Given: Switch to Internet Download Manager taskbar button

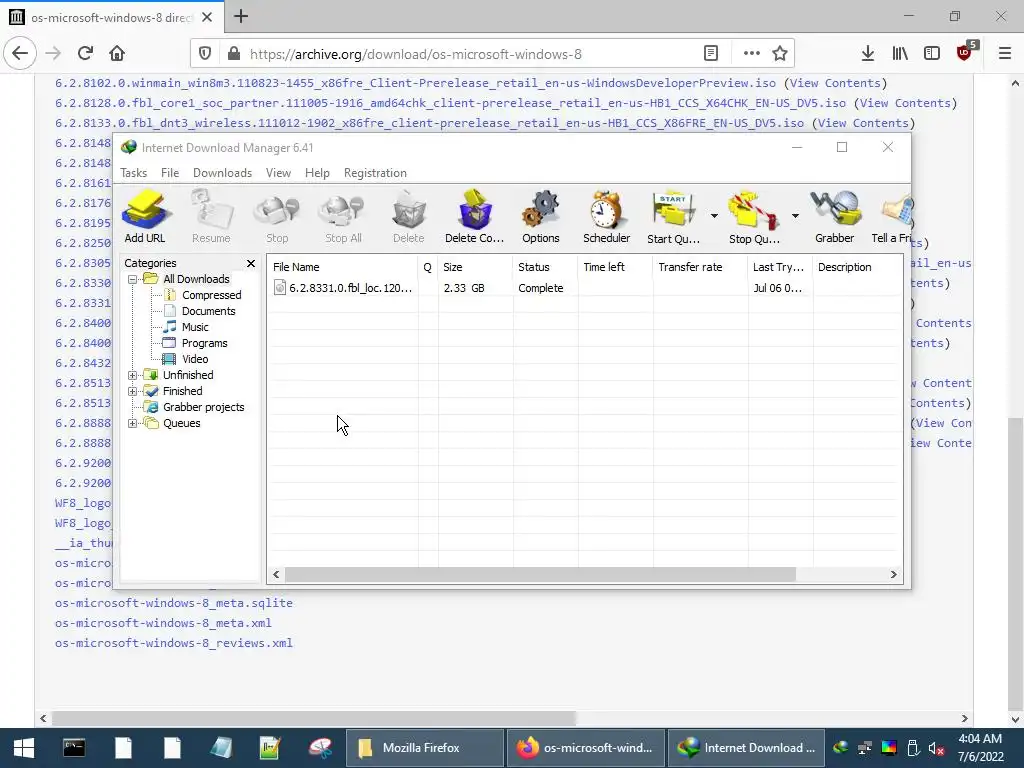Looking at the screenshot, I should click(746, 748).
